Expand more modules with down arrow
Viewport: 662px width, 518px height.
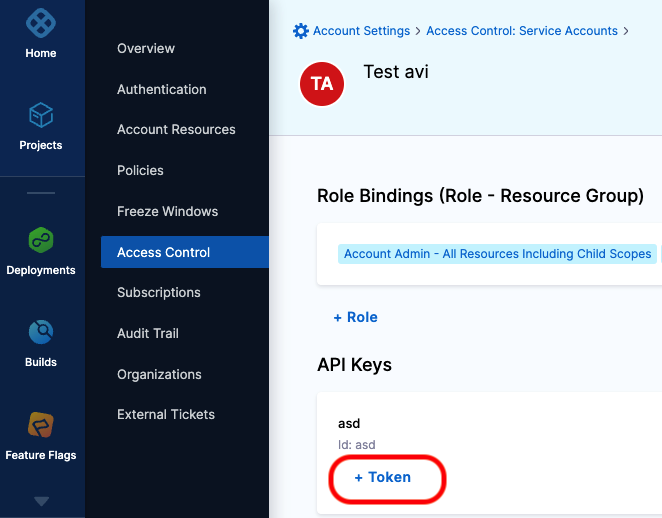[41, 501]
